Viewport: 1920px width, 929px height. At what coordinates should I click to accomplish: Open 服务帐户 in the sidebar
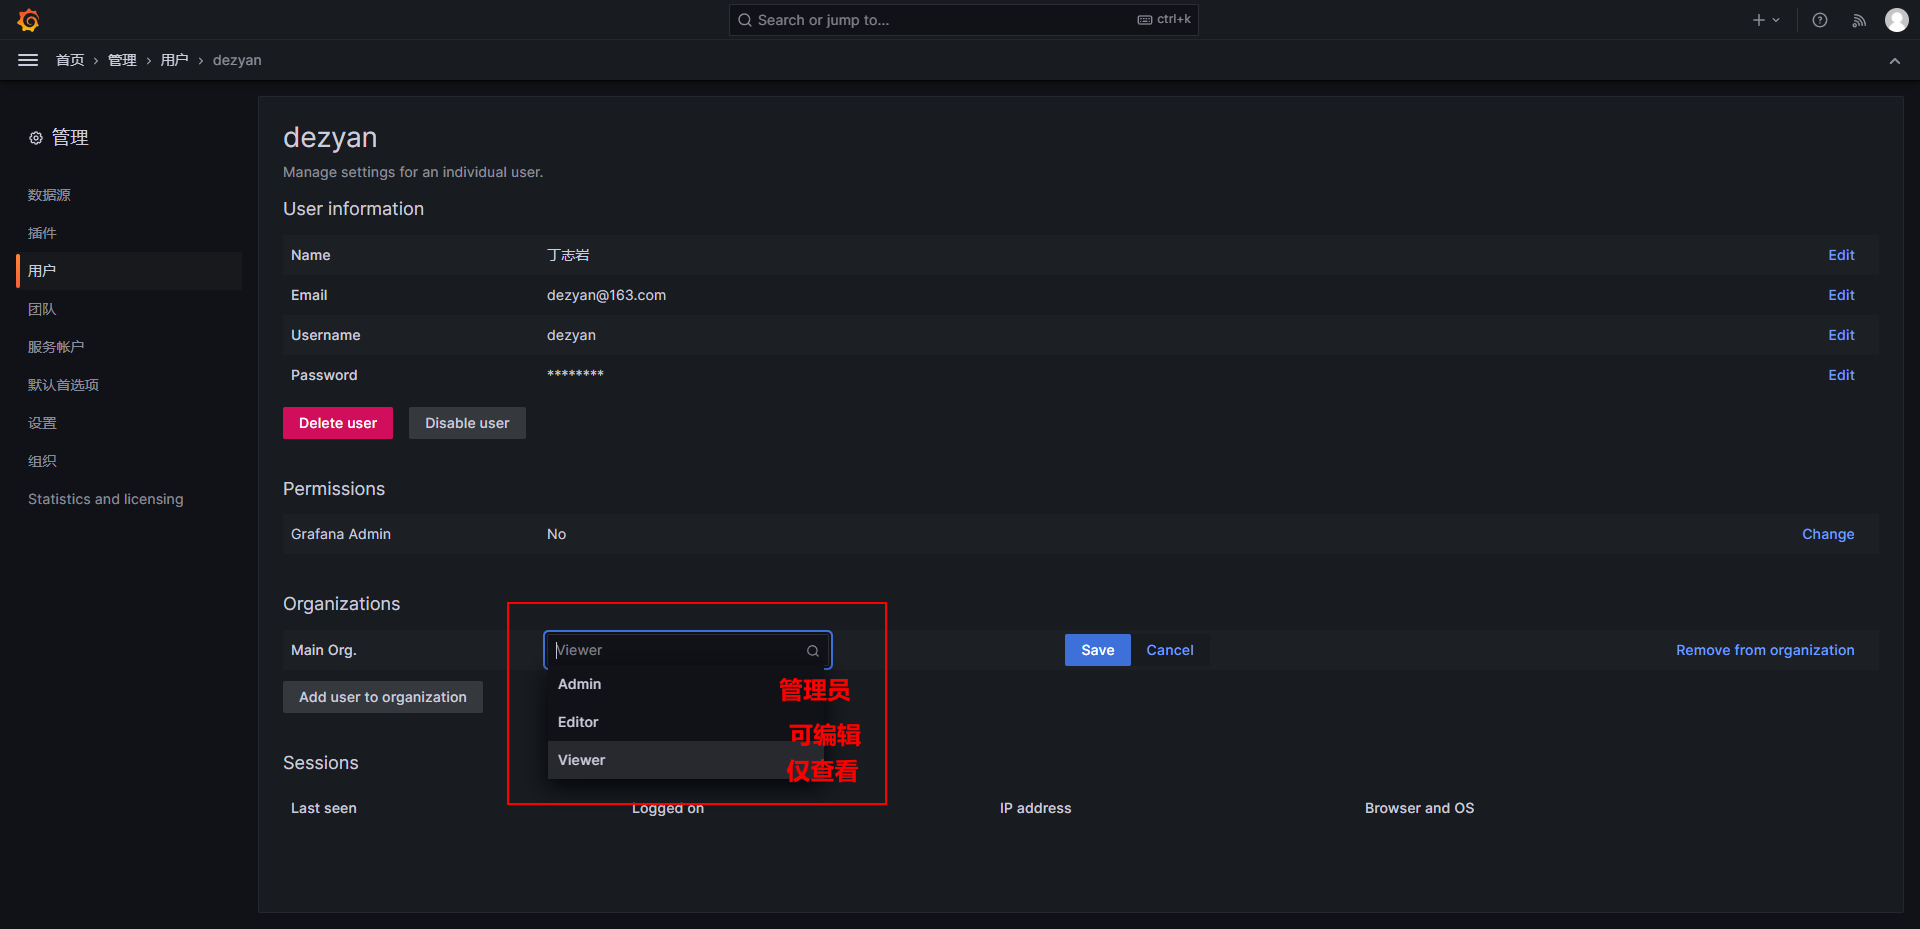click(x=56, y=347)
